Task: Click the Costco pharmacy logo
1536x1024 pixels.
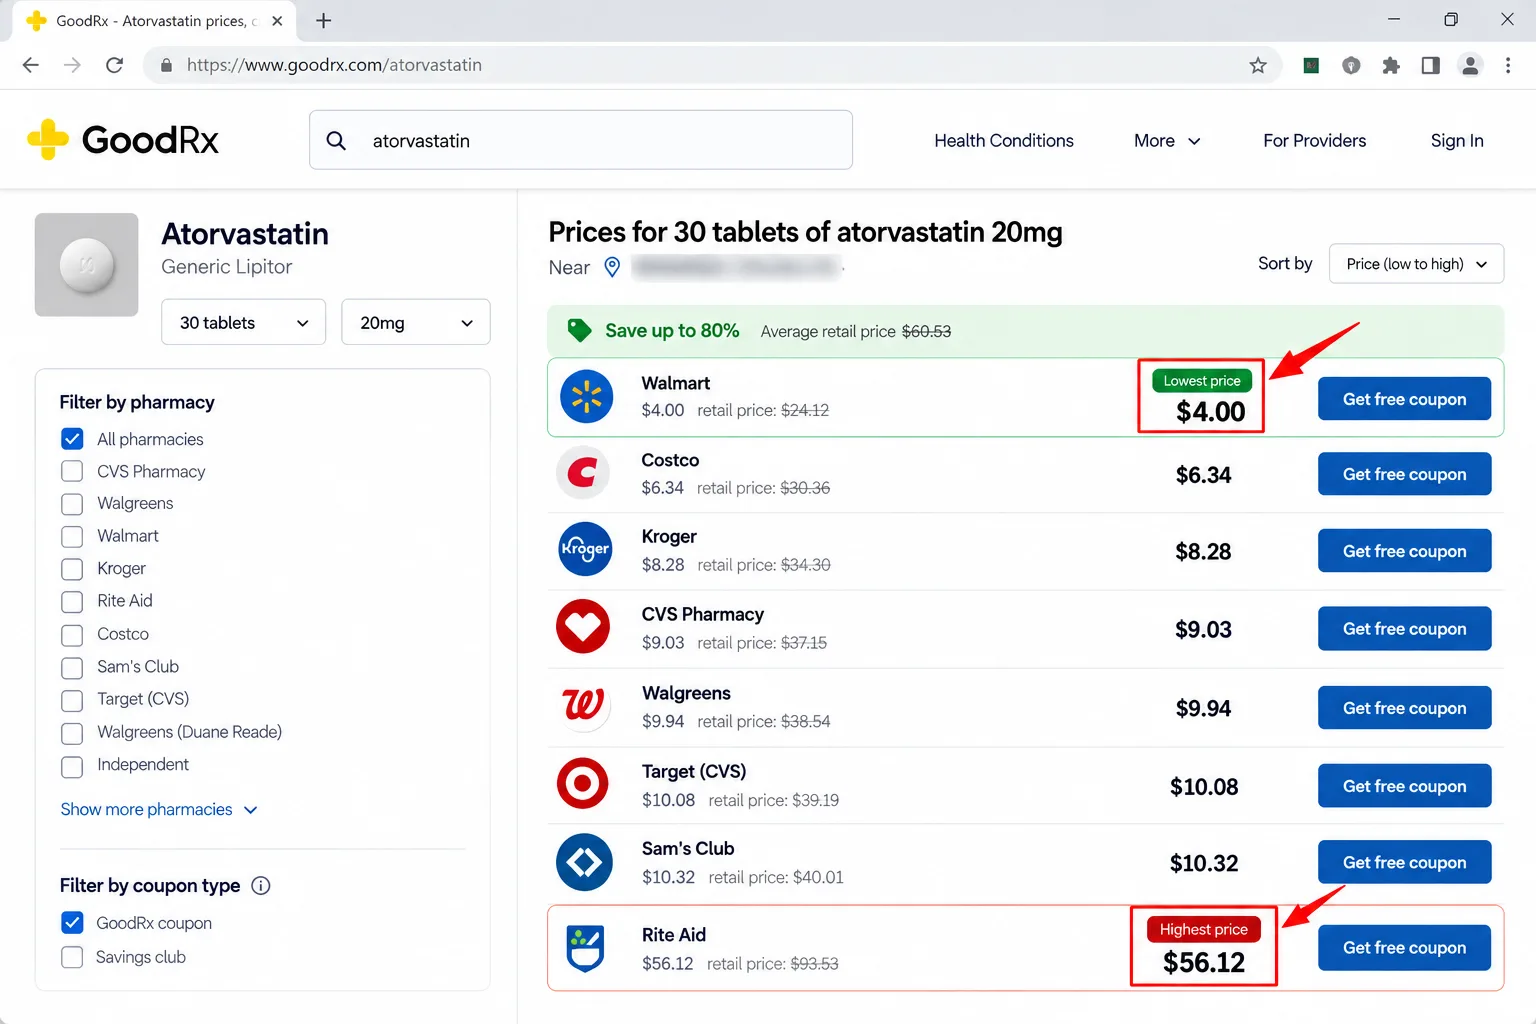Action: 583,472
